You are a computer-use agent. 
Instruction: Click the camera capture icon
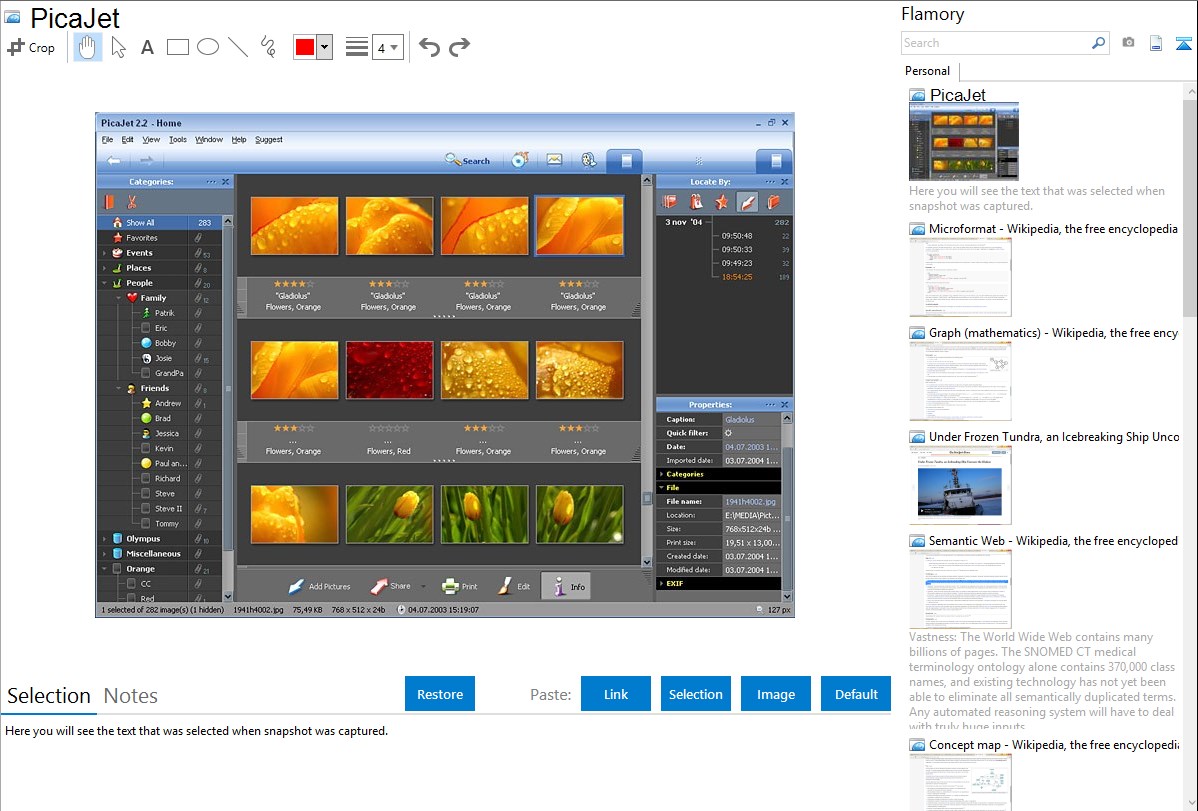1128,43
